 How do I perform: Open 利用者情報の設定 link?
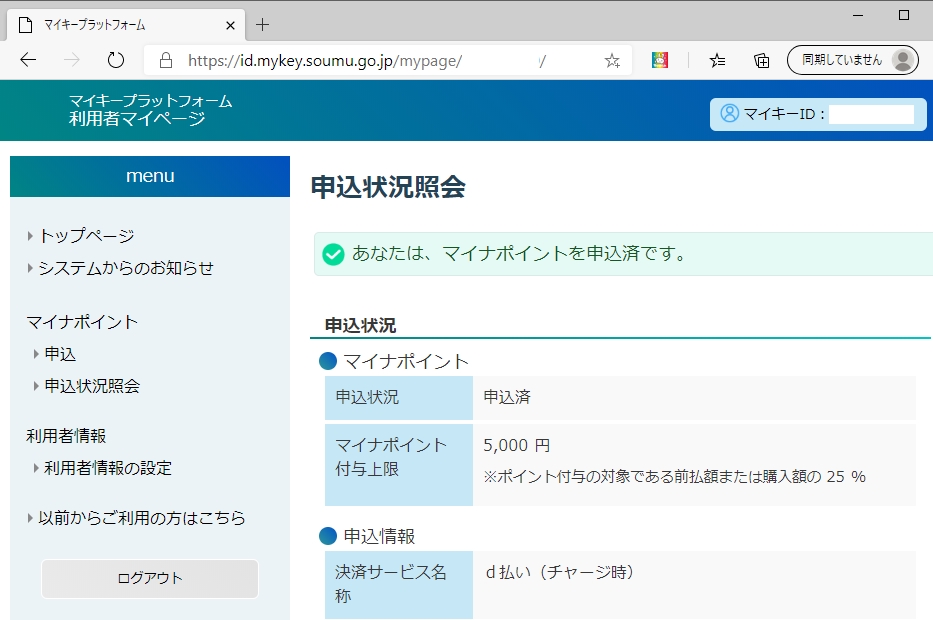tap(108, 468)
